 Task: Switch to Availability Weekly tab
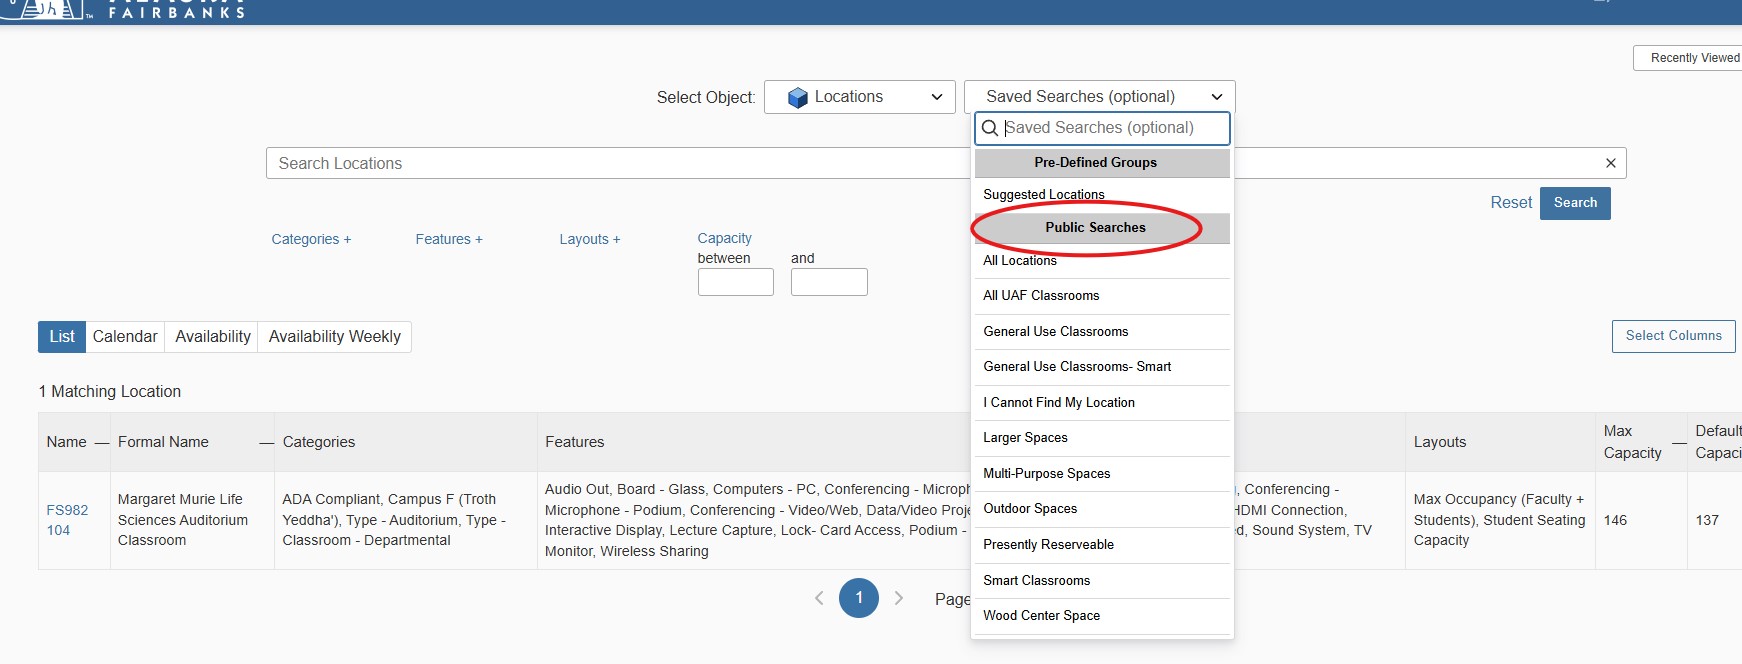click(x=334, y=337)
